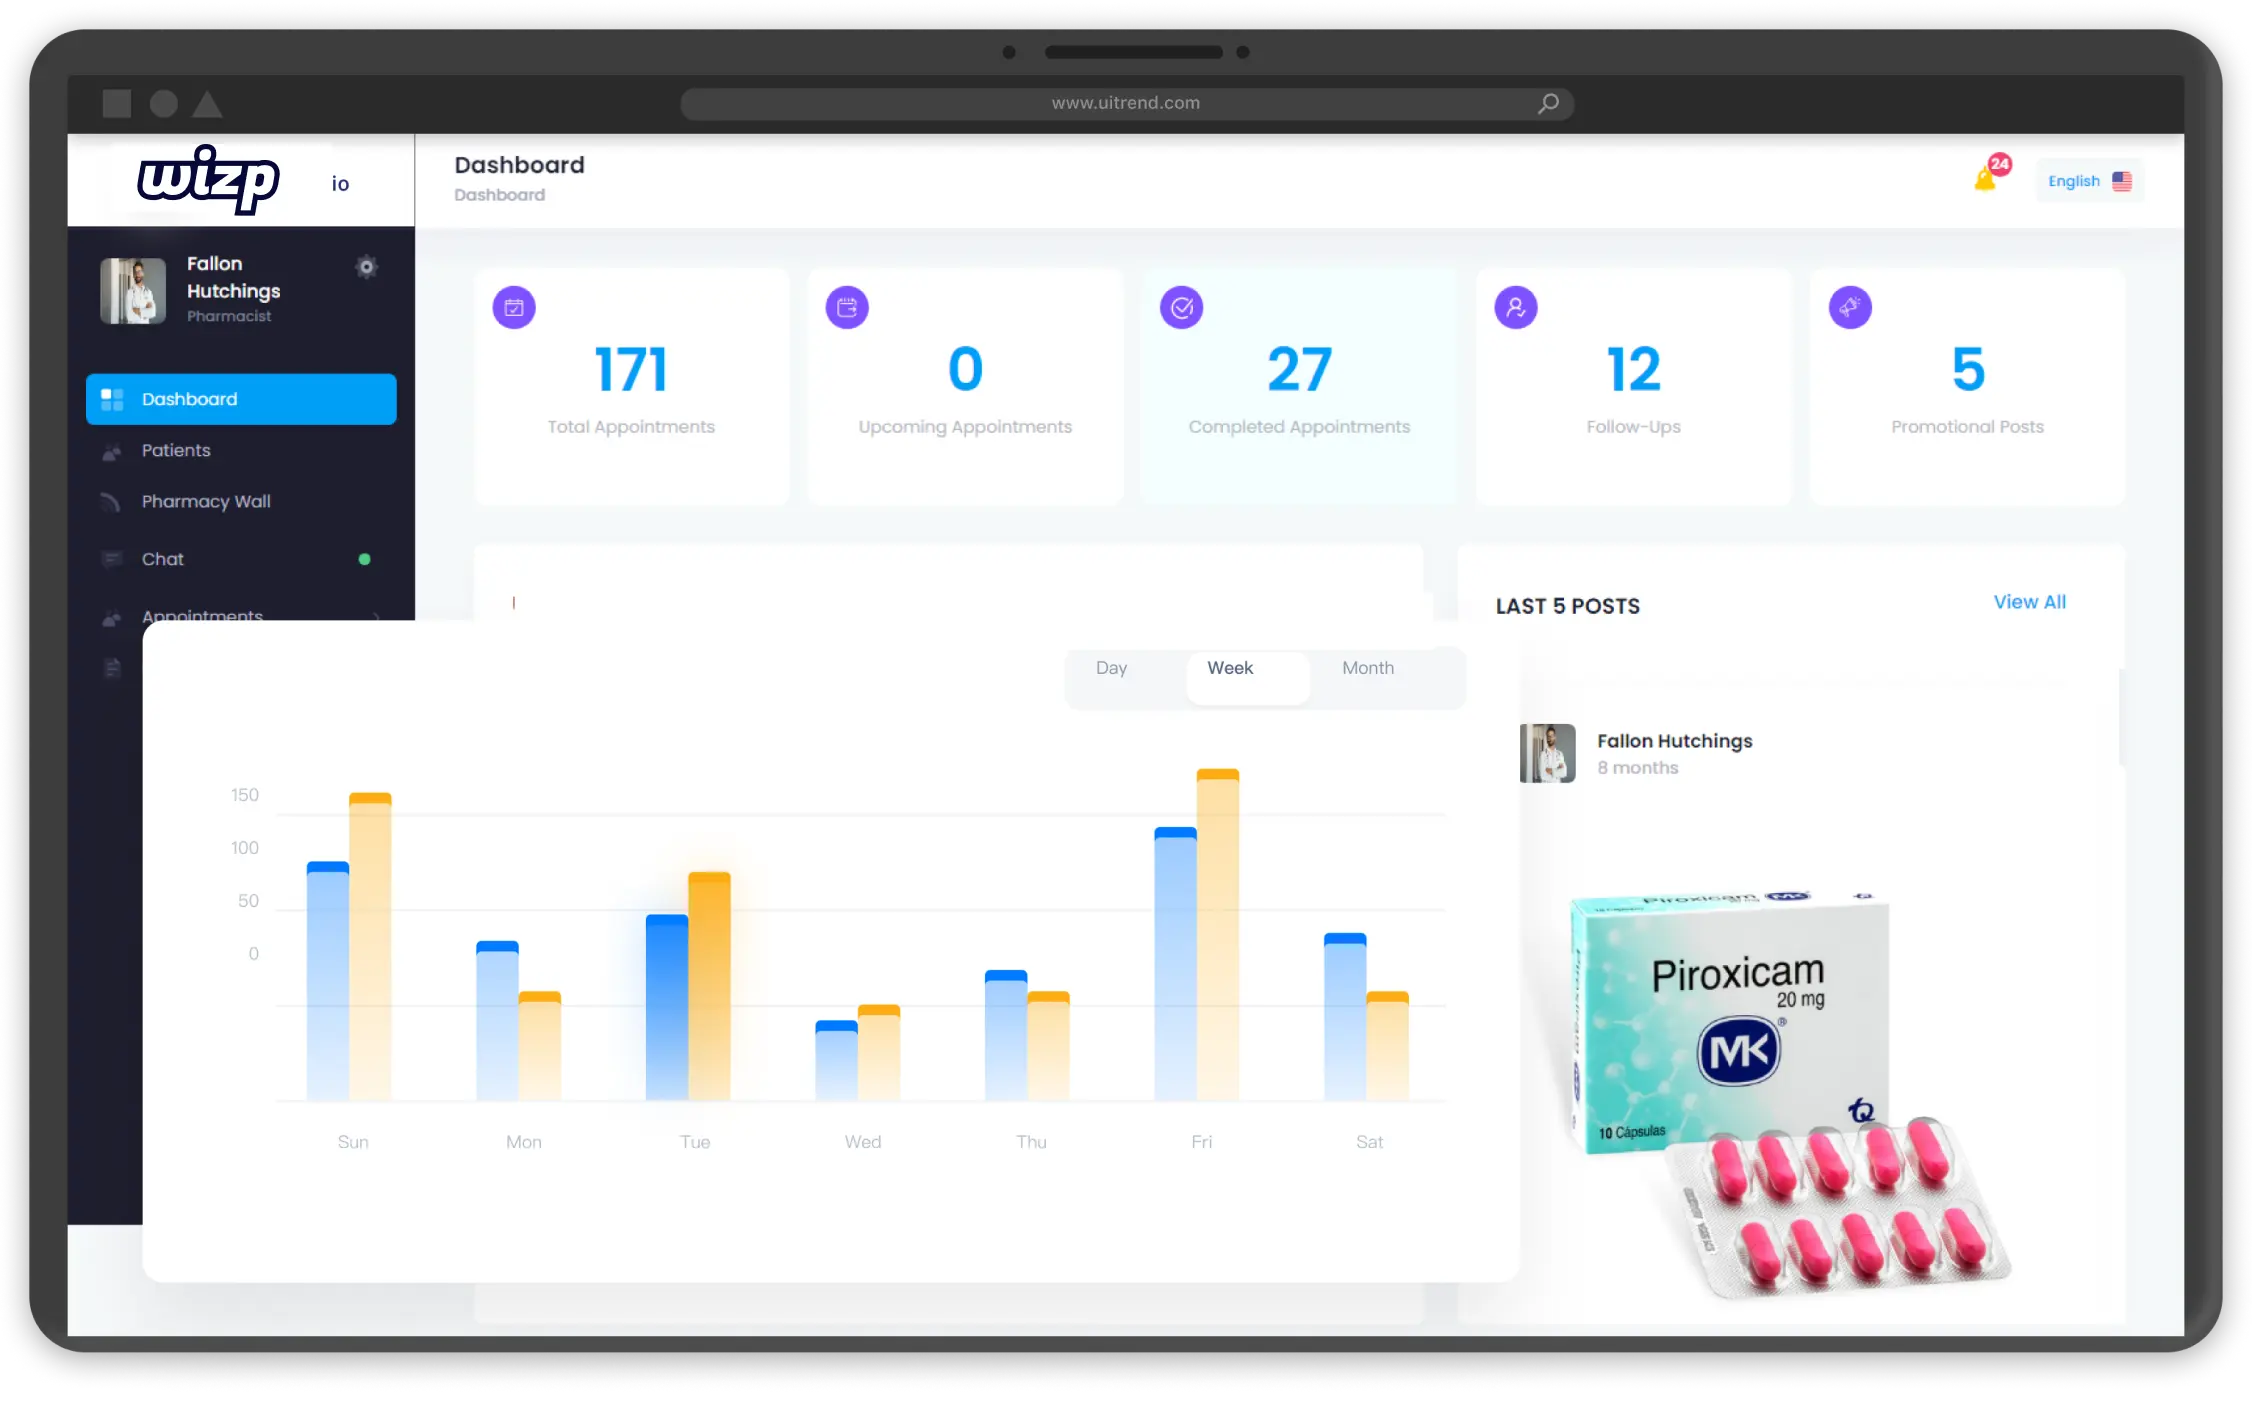Viewport: 2252px width, 1412px height.
Task: Click the Tuesday blue bar in chart
Action: click(x=667, y=1007)
